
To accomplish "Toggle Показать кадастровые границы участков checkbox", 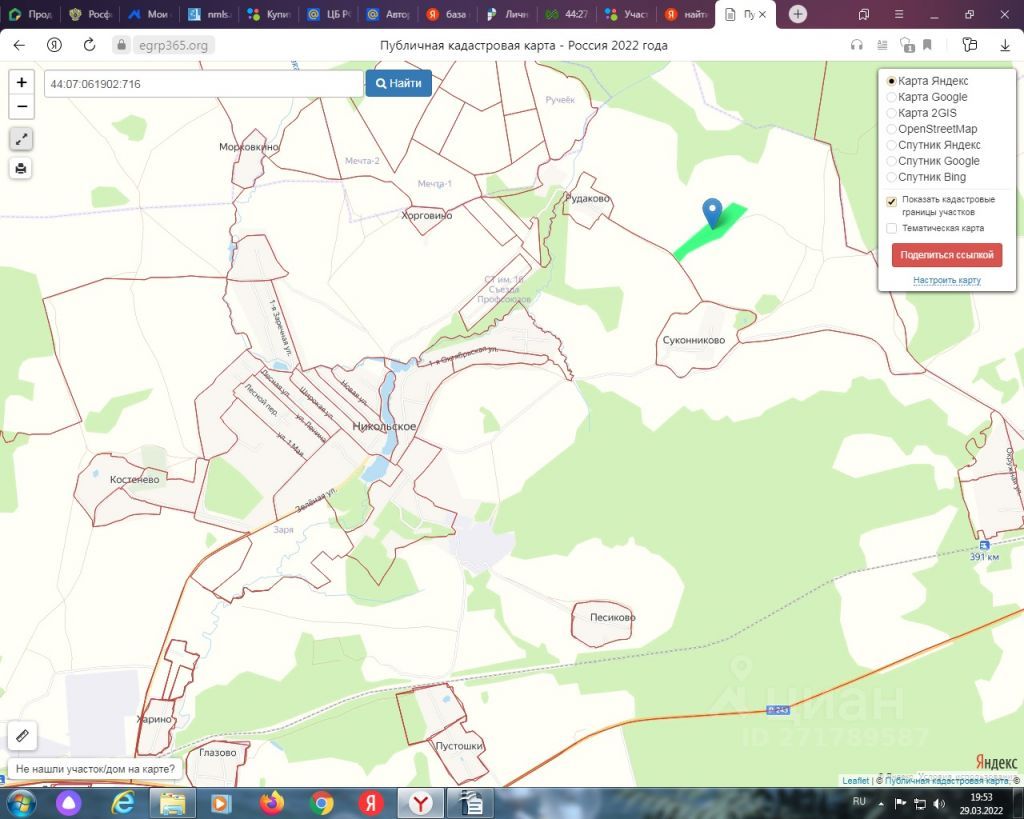I will [891, 201].
